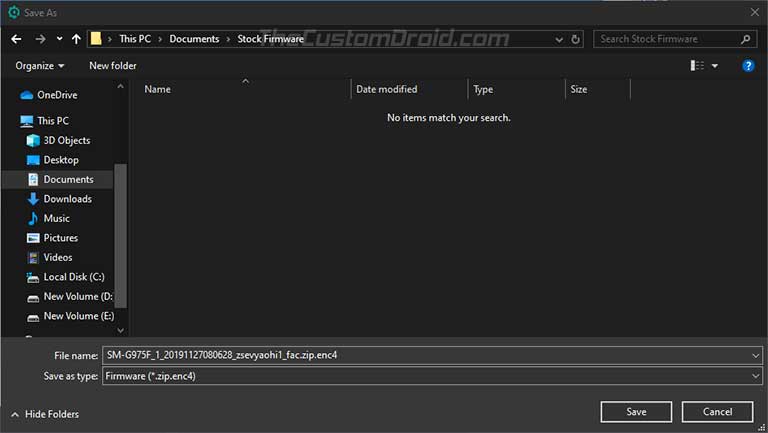Viewport: 768px width, 433px height.
Task: Change view using the view layout icon
Action: [697, 66]
